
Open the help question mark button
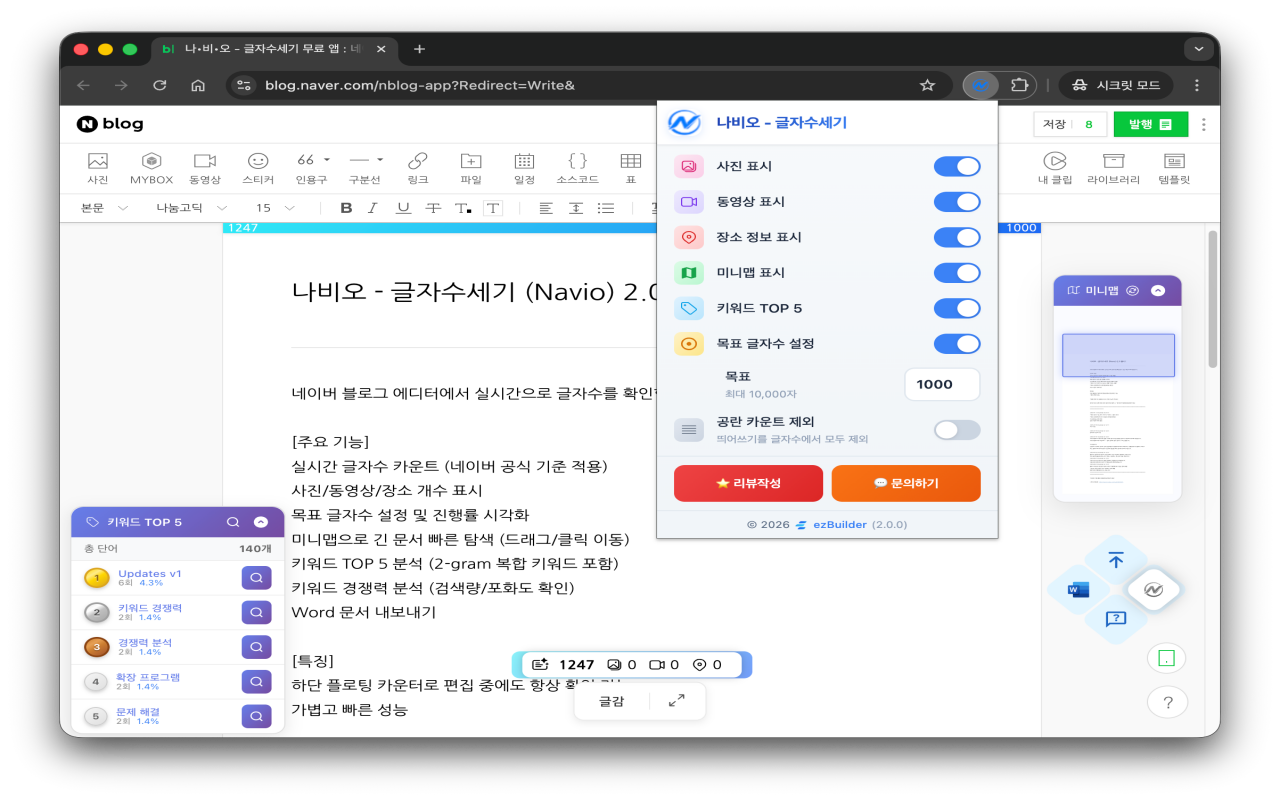coord(1167,703)
